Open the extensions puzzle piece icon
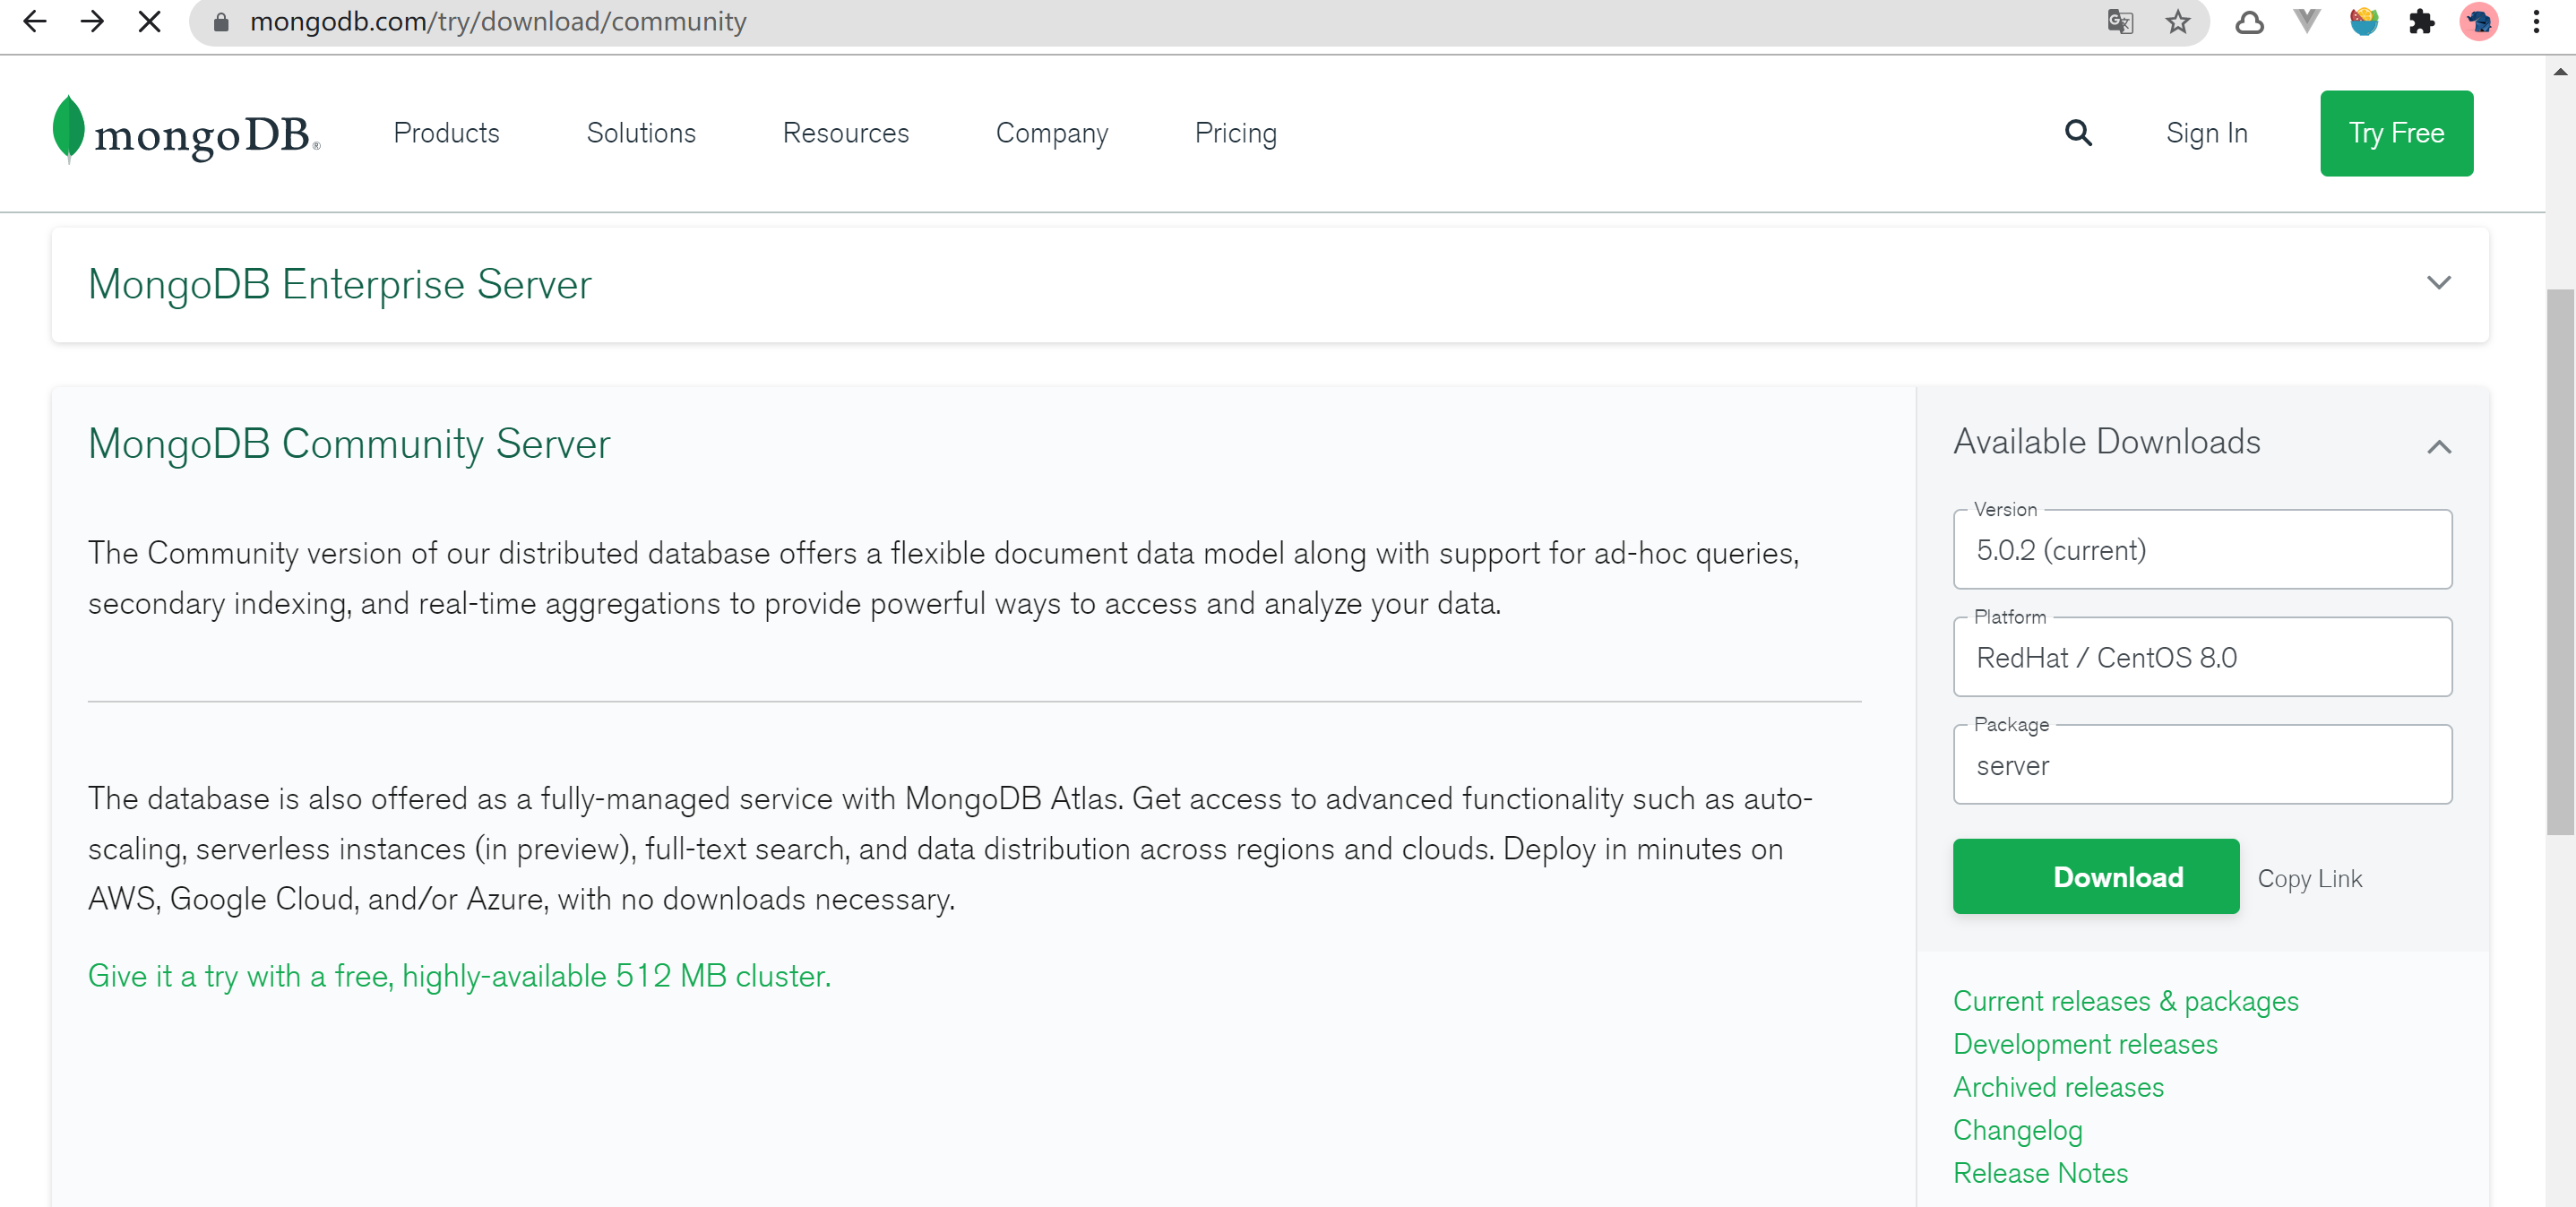The image size is (2576, 1207). pyautogui.click(x=2422, y=22)
